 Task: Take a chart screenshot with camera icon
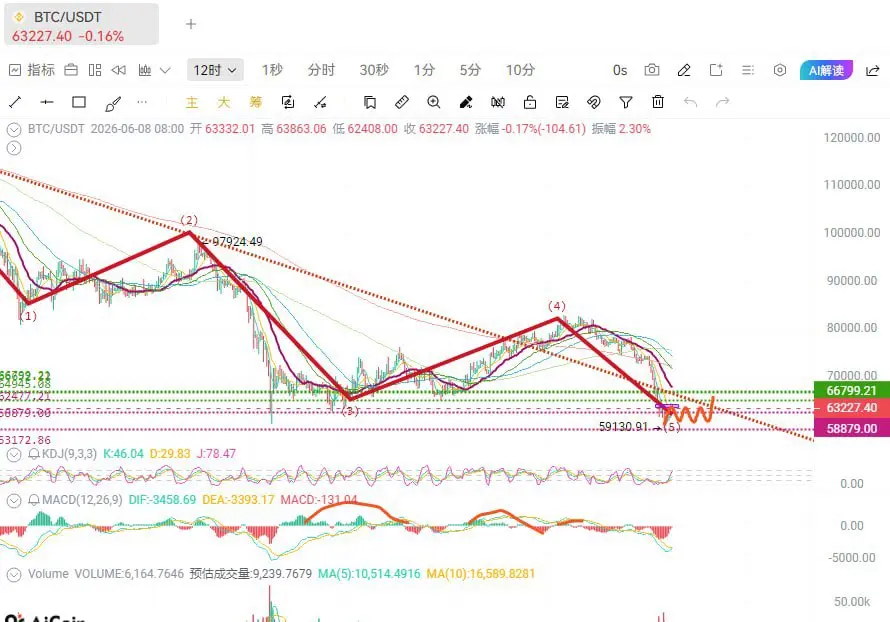coord(652,70)
